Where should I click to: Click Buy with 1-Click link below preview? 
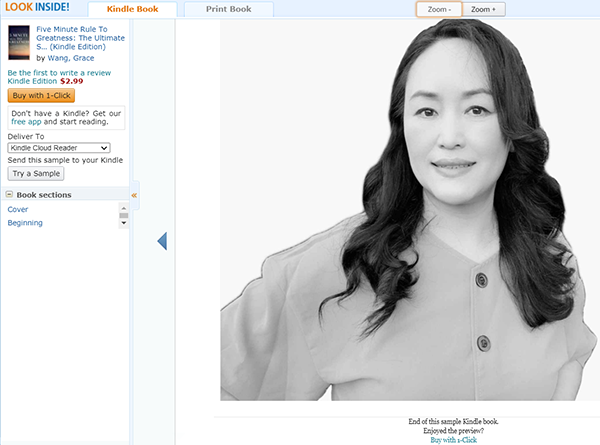click(453, 440)
